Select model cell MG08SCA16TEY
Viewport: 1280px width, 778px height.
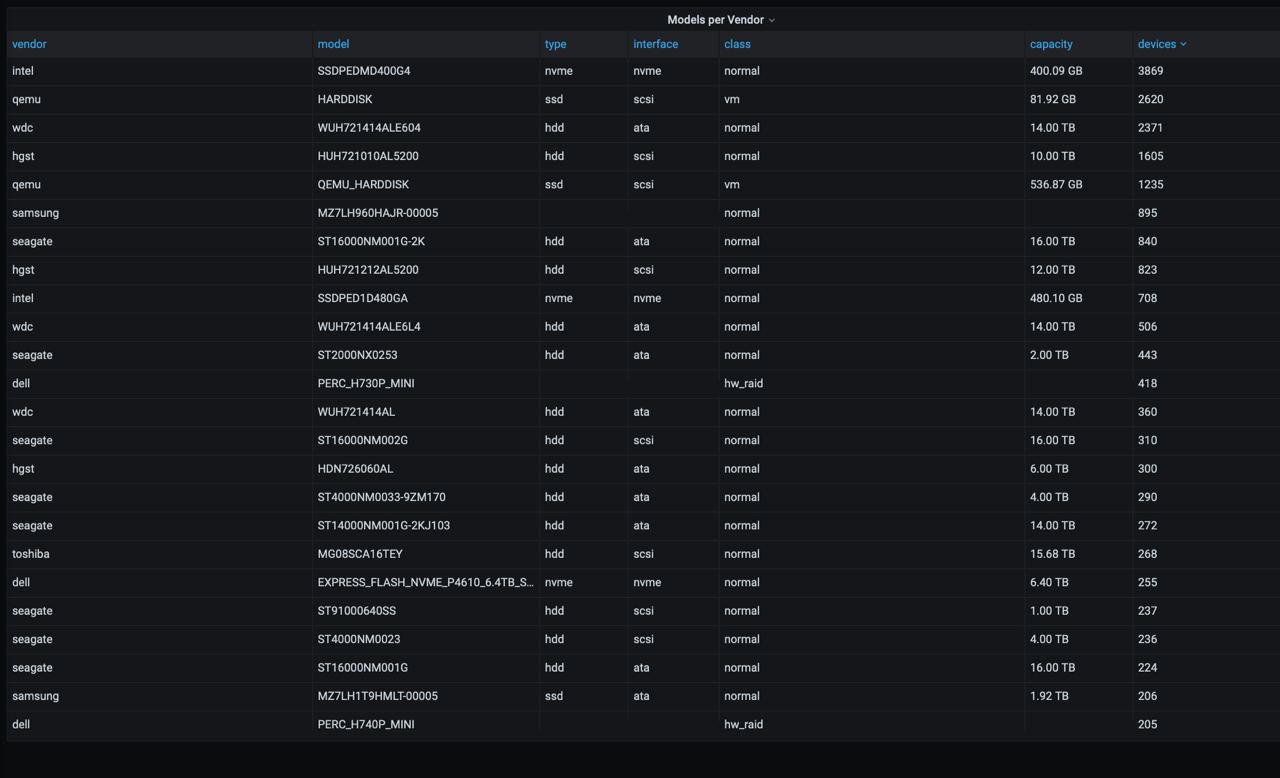click(x=360, y=554)
